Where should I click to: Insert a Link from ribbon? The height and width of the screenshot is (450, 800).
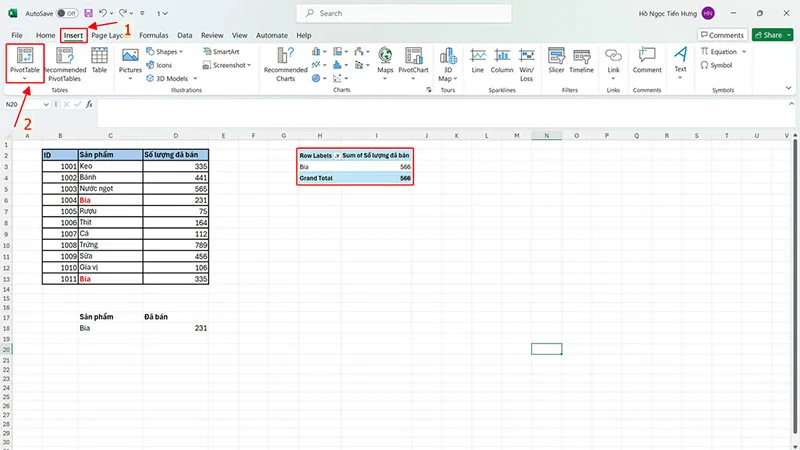tap(613, 64)
